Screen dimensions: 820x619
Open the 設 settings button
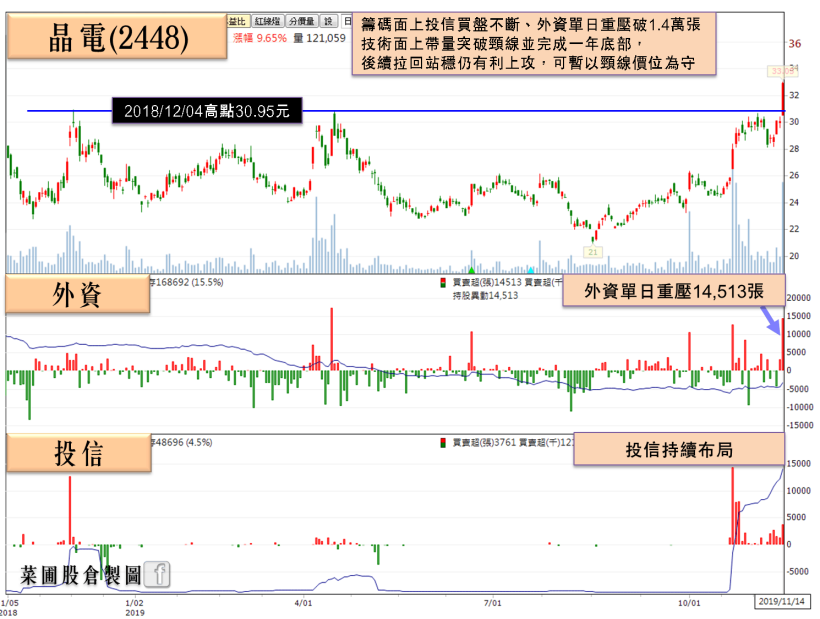(x=328, y=21)
